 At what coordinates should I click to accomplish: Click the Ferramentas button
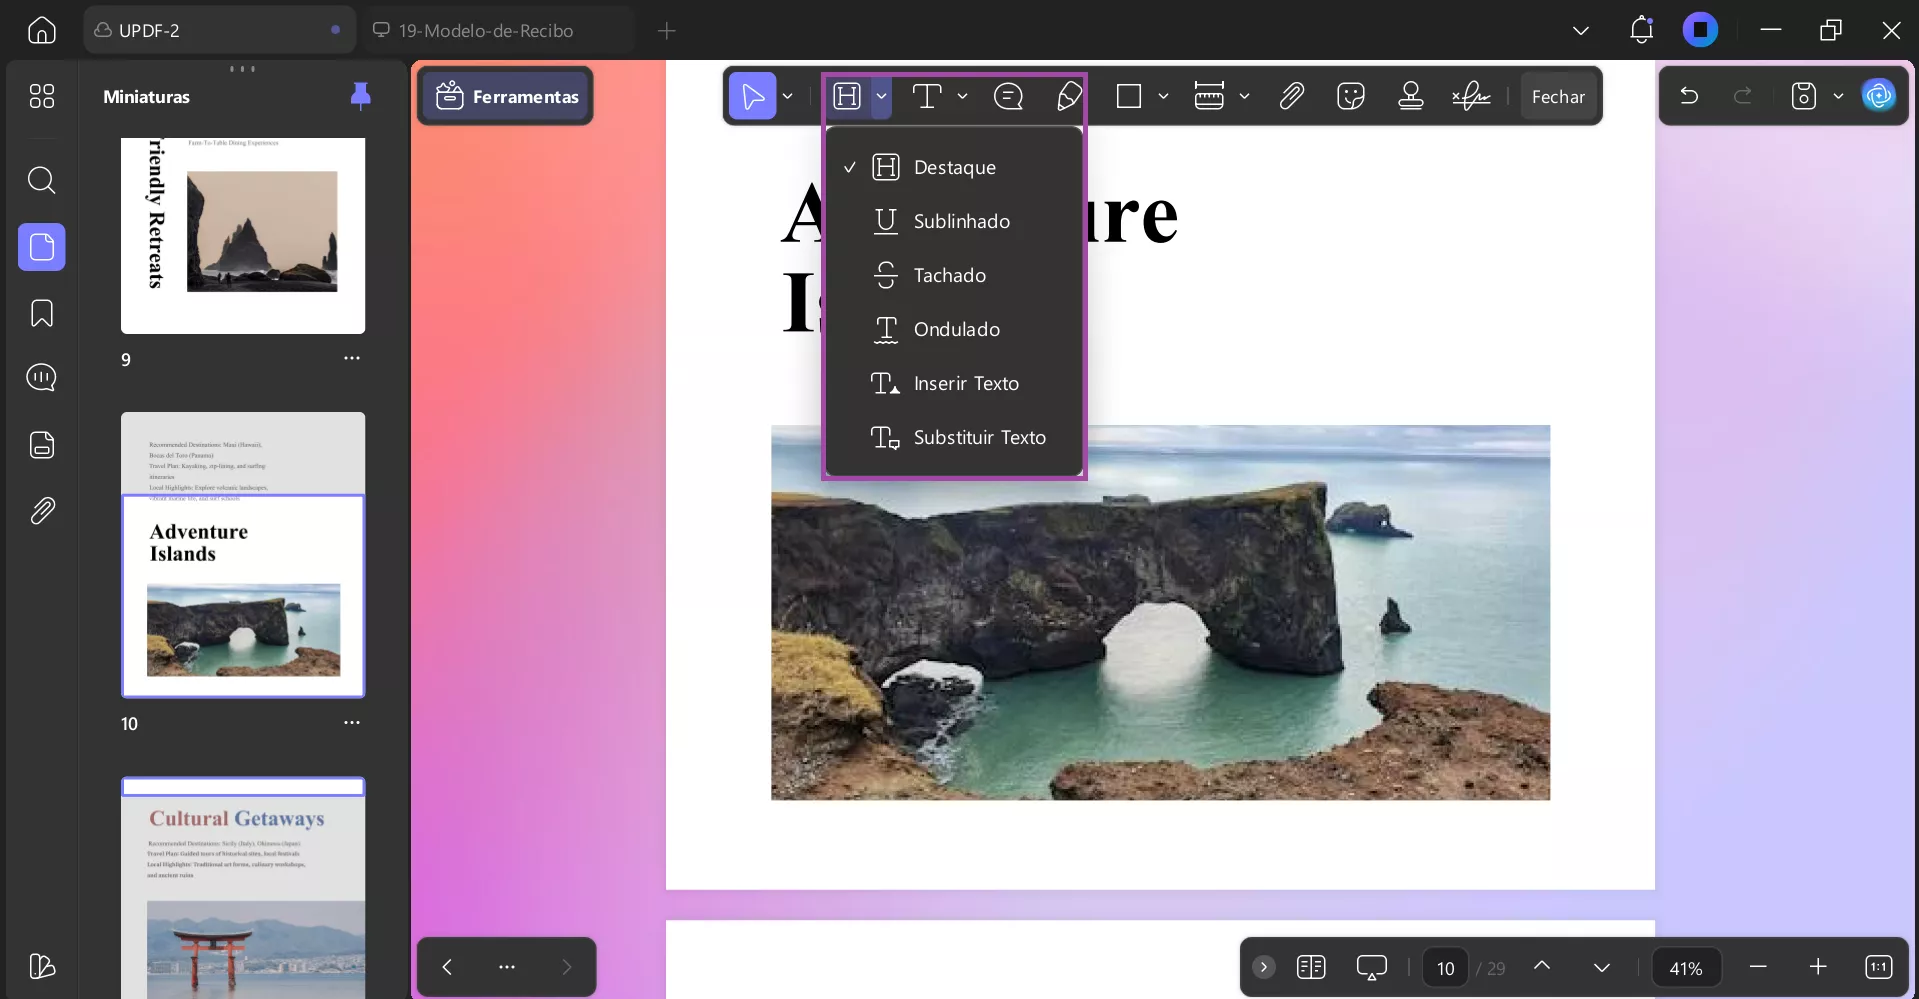pos(507,96)
